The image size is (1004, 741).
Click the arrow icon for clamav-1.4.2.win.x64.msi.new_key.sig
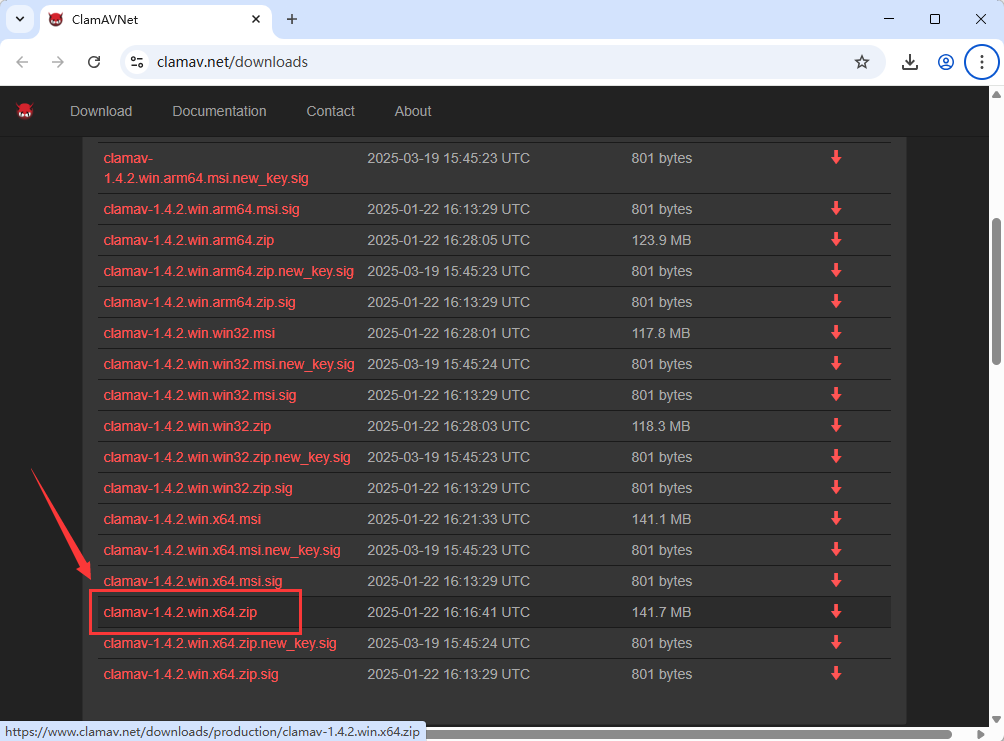tap(836, 550)
